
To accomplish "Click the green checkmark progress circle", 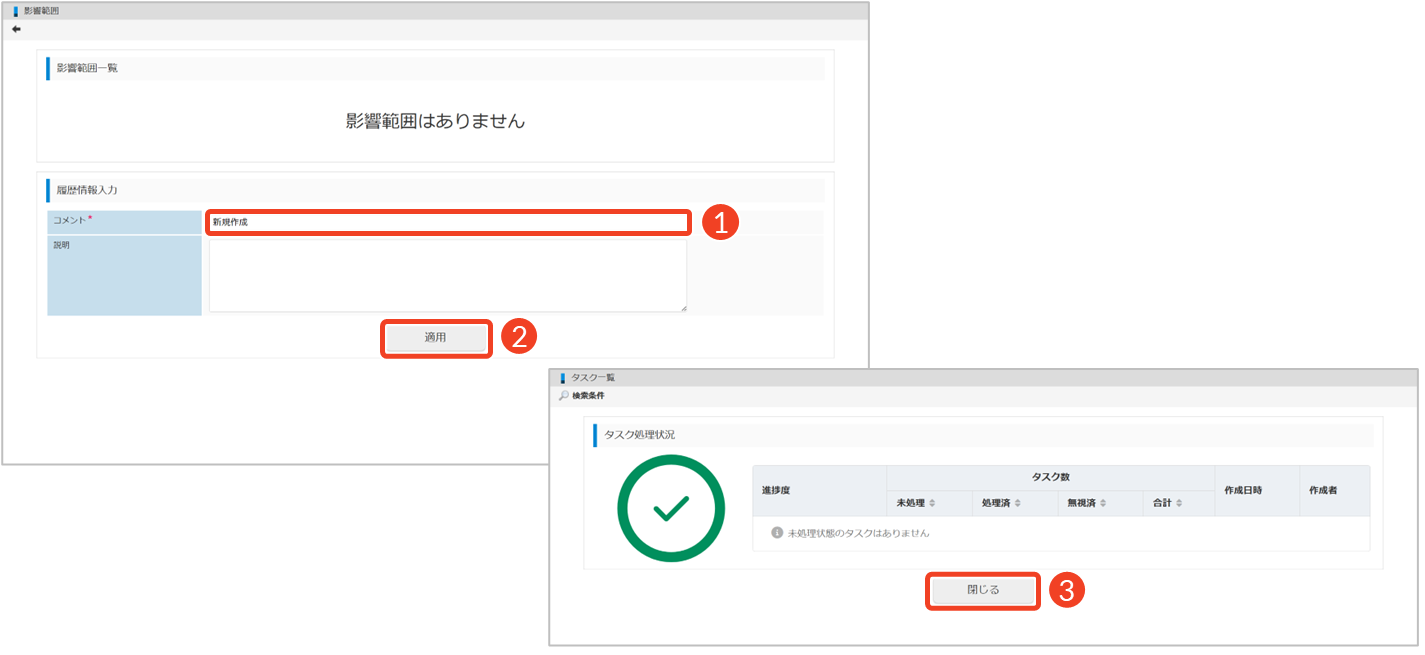I will 670,508.
